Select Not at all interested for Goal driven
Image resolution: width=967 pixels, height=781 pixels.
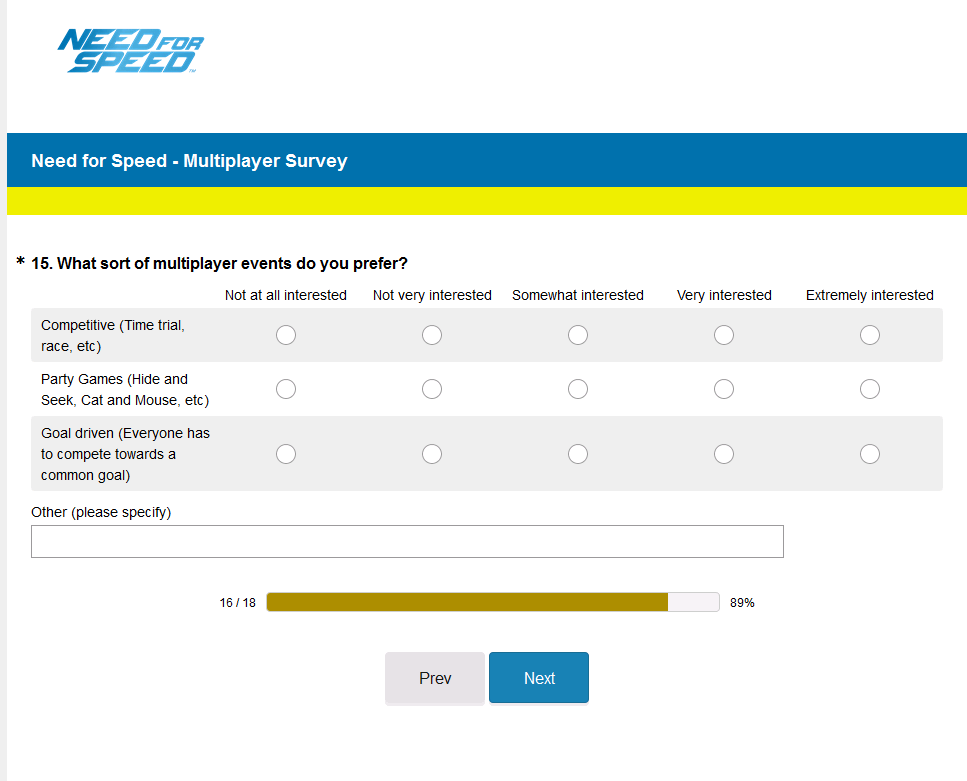click(286, 454)
